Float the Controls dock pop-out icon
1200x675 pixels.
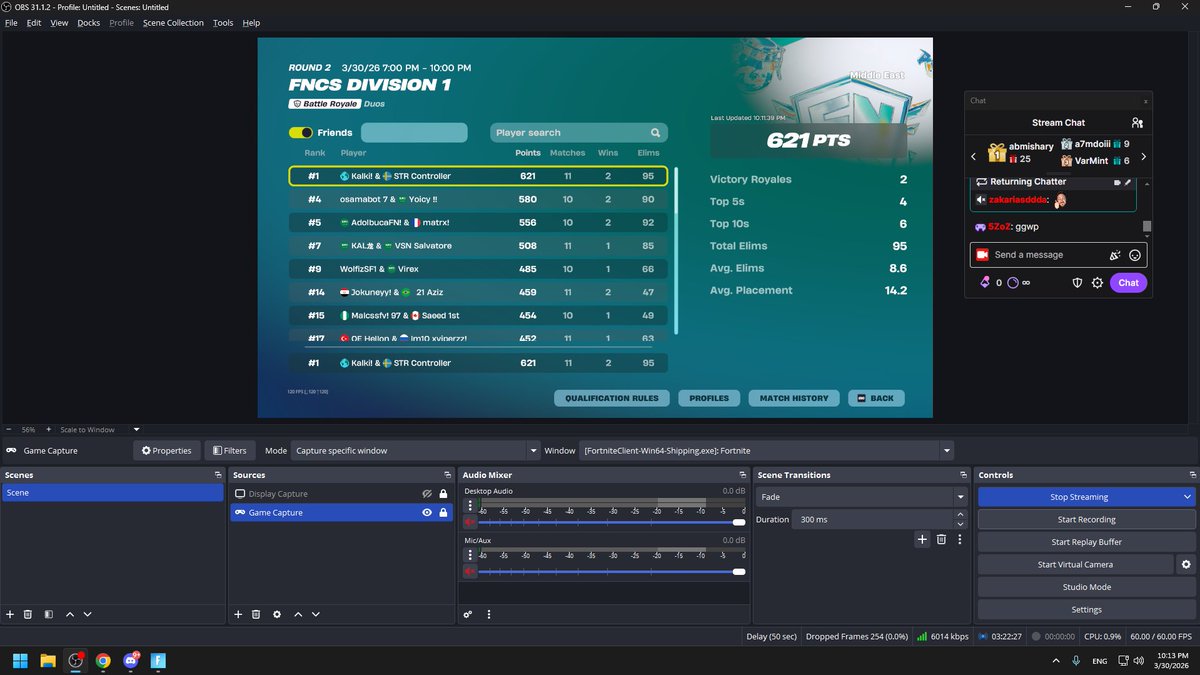coord(1190,475)
